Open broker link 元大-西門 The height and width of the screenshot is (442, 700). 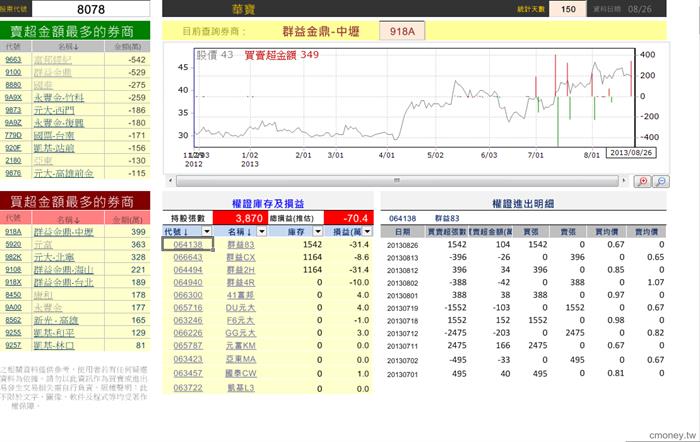click(x=54, y=110)
